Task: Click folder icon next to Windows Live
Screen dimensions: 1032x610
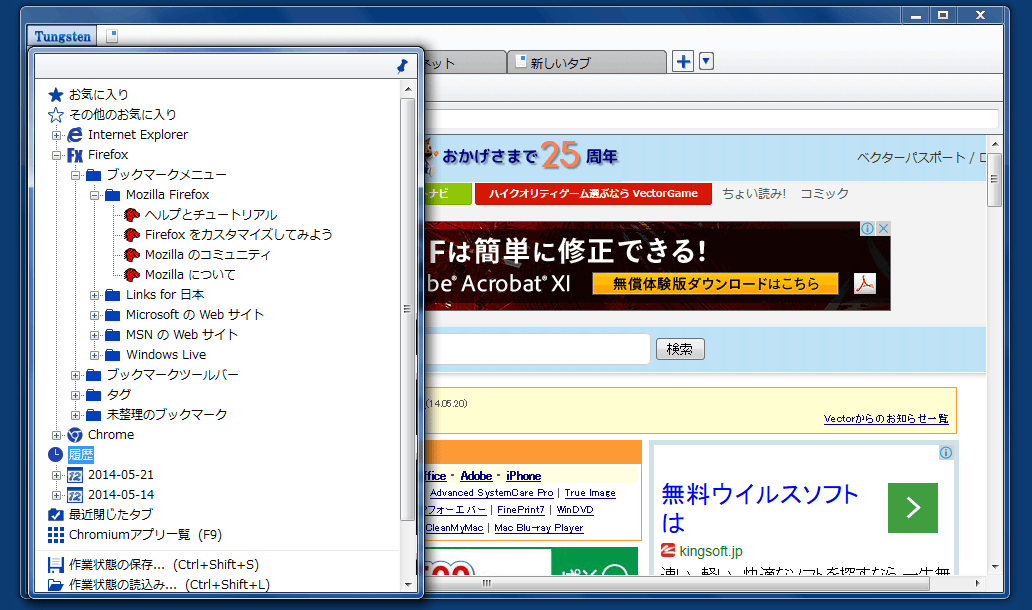Action: (113, 355)
